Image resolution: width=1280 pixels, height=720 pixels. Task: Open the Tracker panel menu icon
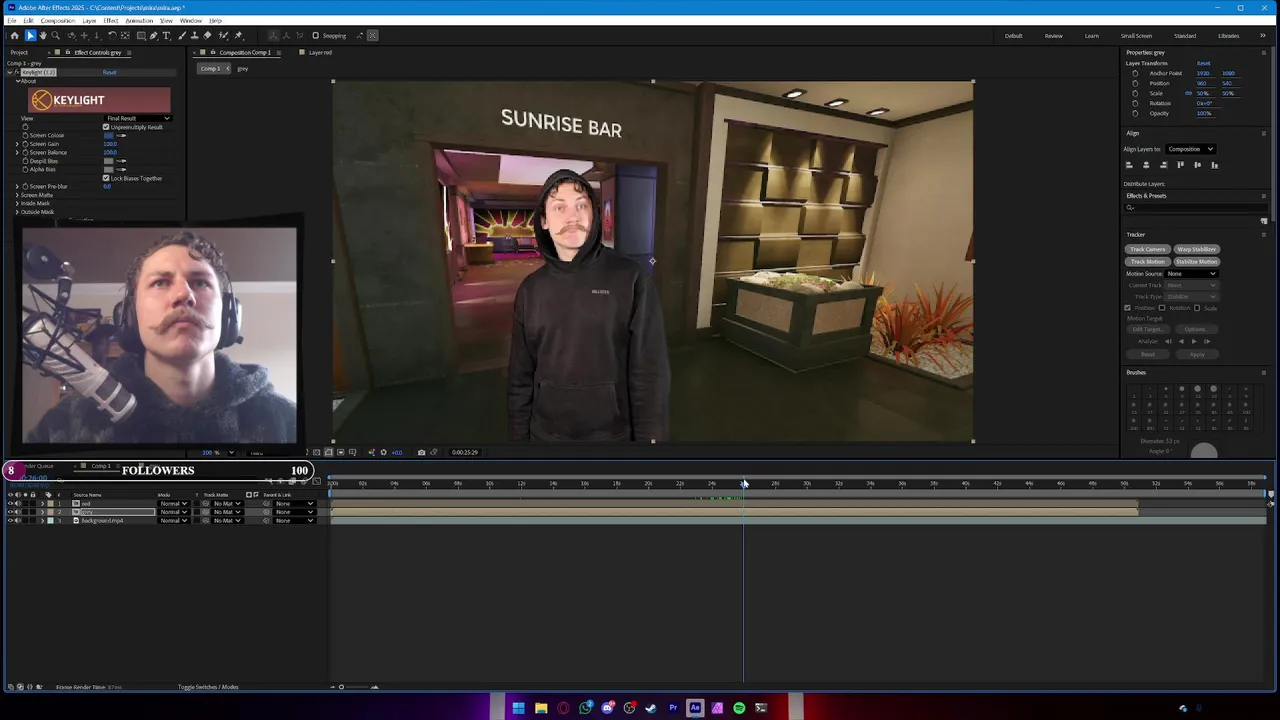[x=1263, y=235]
